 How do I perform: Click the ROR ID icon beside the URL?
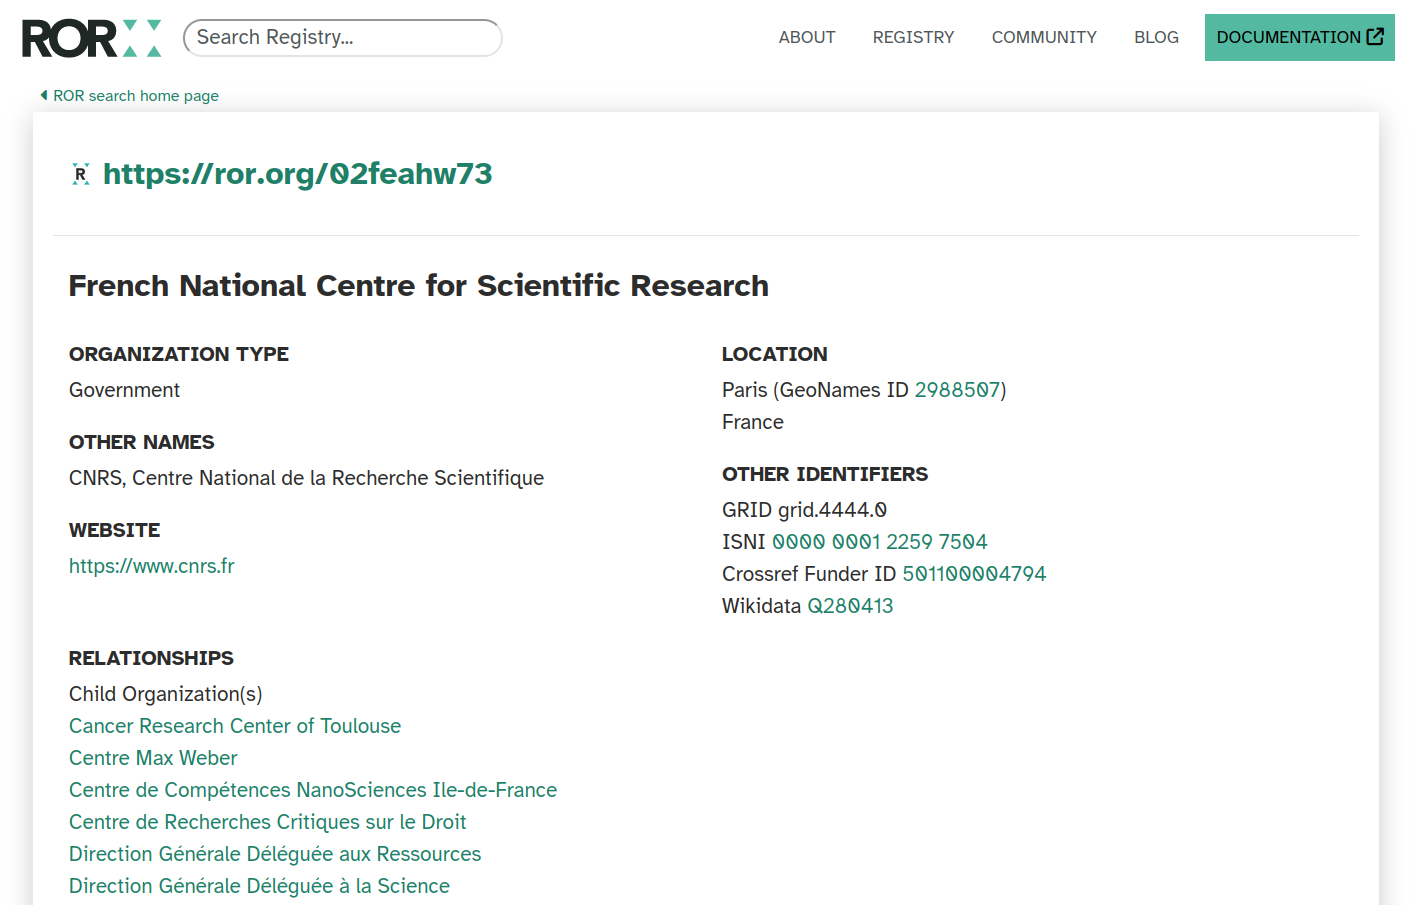[81, 174]
